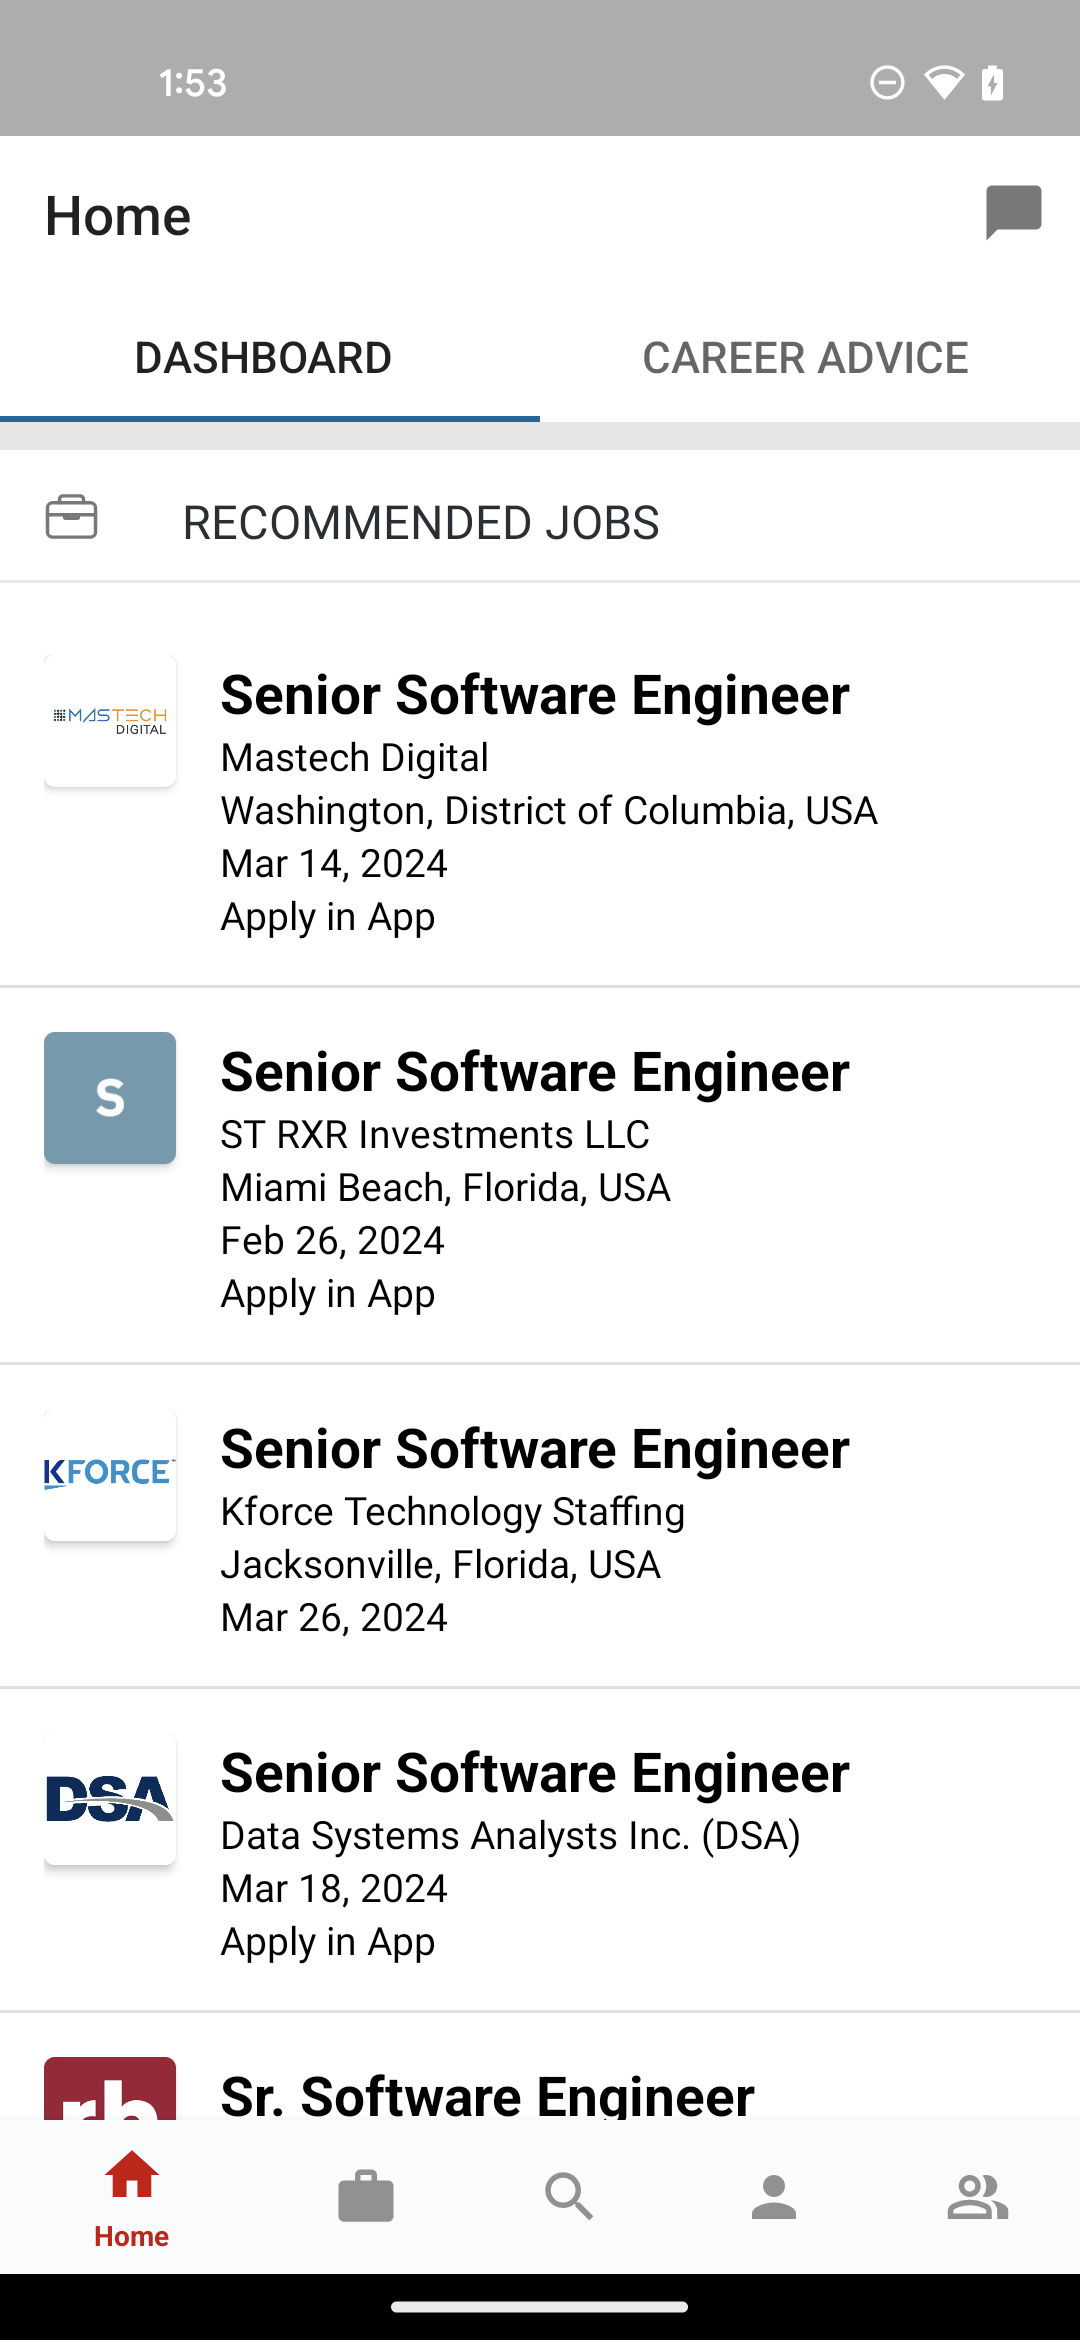Tap the DSA company logo
This screenshot has height=2340, width=1080.
pyautogui.click(x=110, y=1799)
